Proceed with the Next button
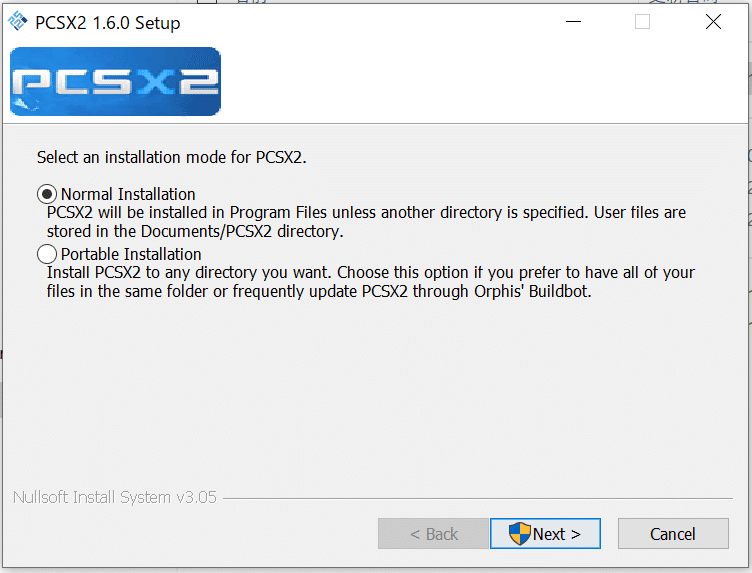This screenshot has height=573, width=752. point(545,534)
